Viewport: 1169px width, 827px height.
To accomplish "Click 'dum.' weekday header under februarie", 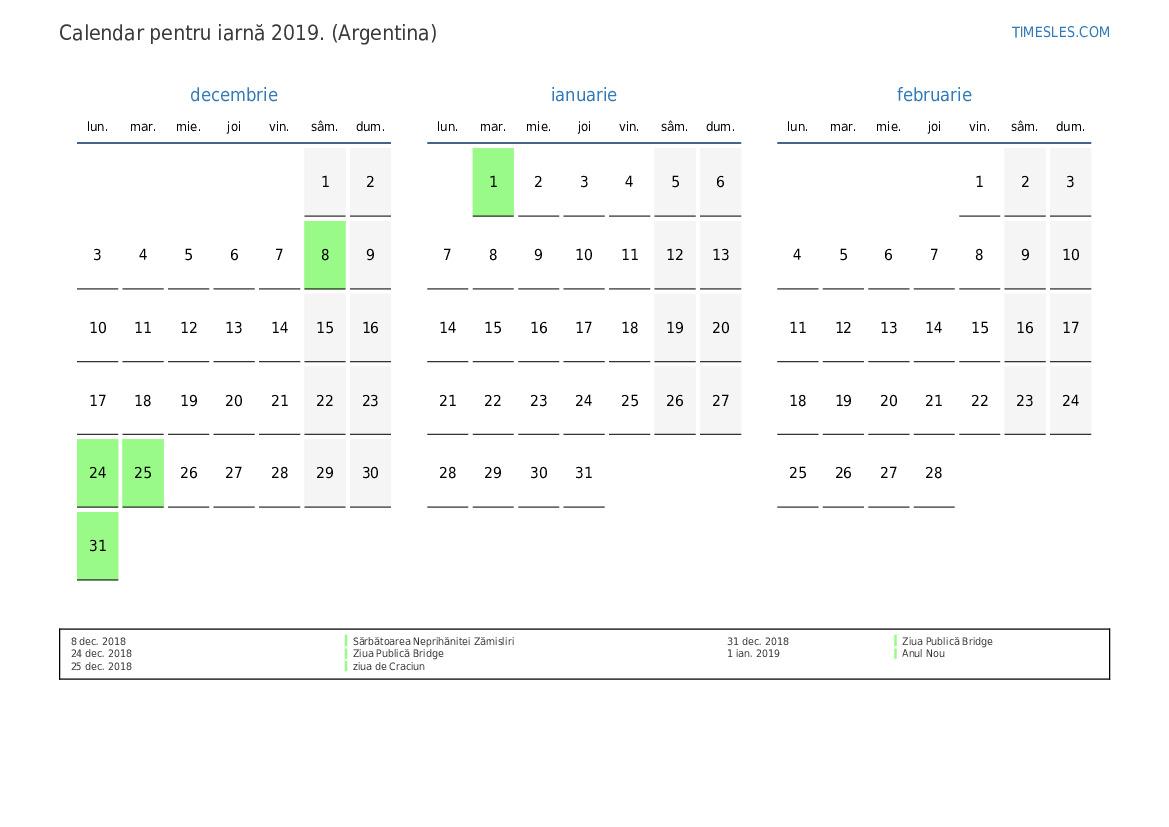I will point(1071,127).
